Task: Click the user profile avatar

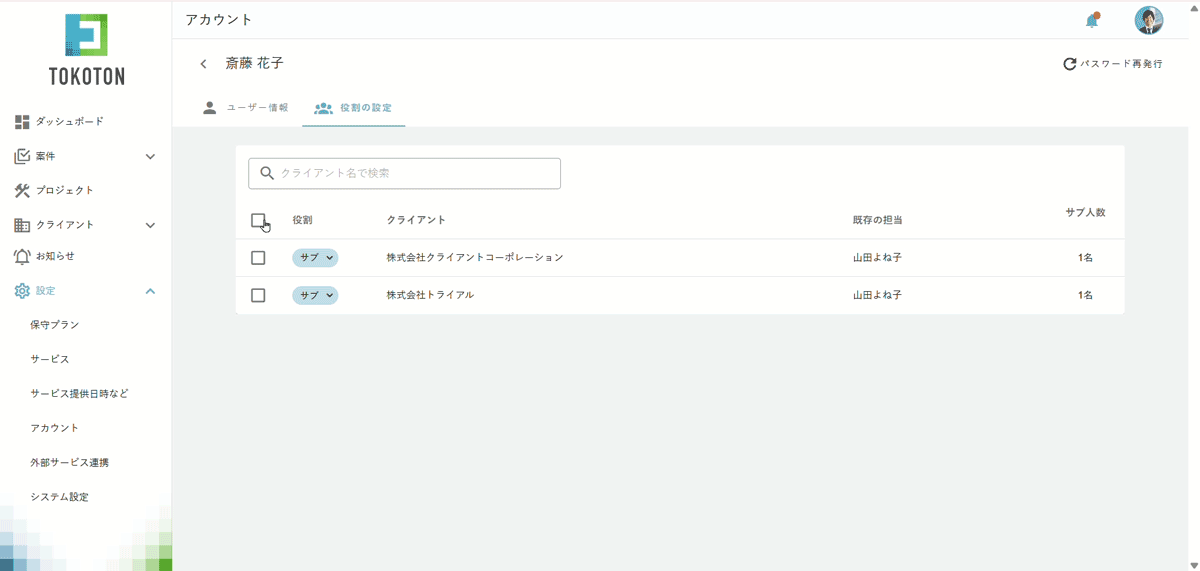Action: click(1148, 20)
